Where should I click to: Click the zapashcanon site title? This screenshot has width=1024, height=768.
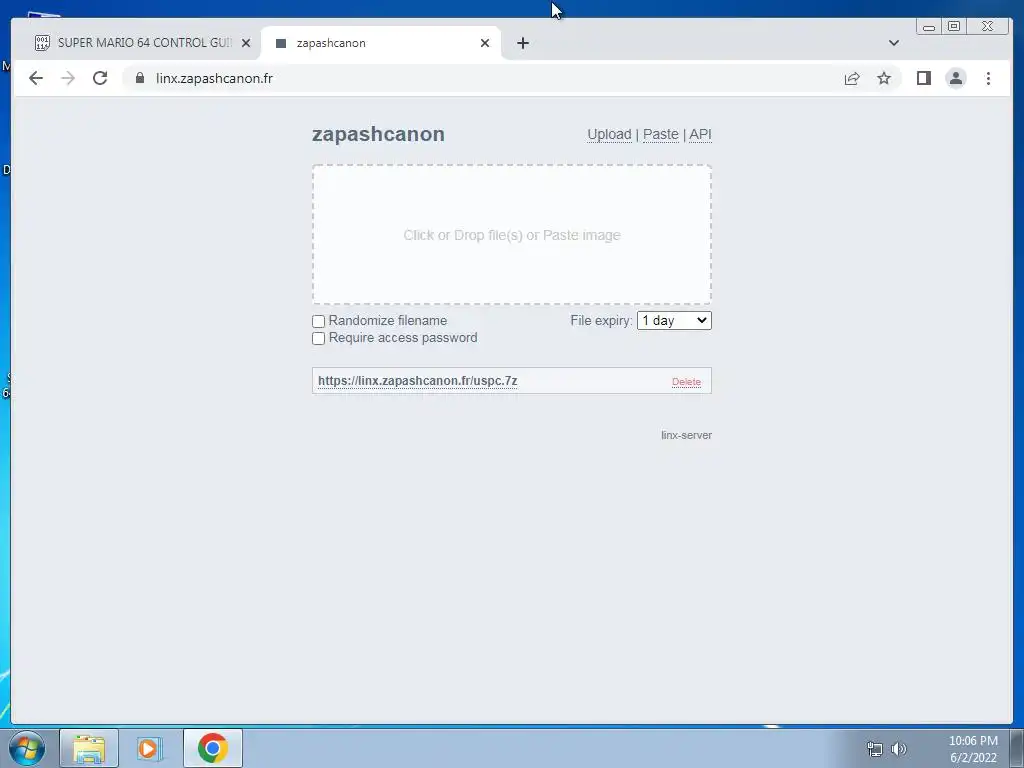coord(378,134)
